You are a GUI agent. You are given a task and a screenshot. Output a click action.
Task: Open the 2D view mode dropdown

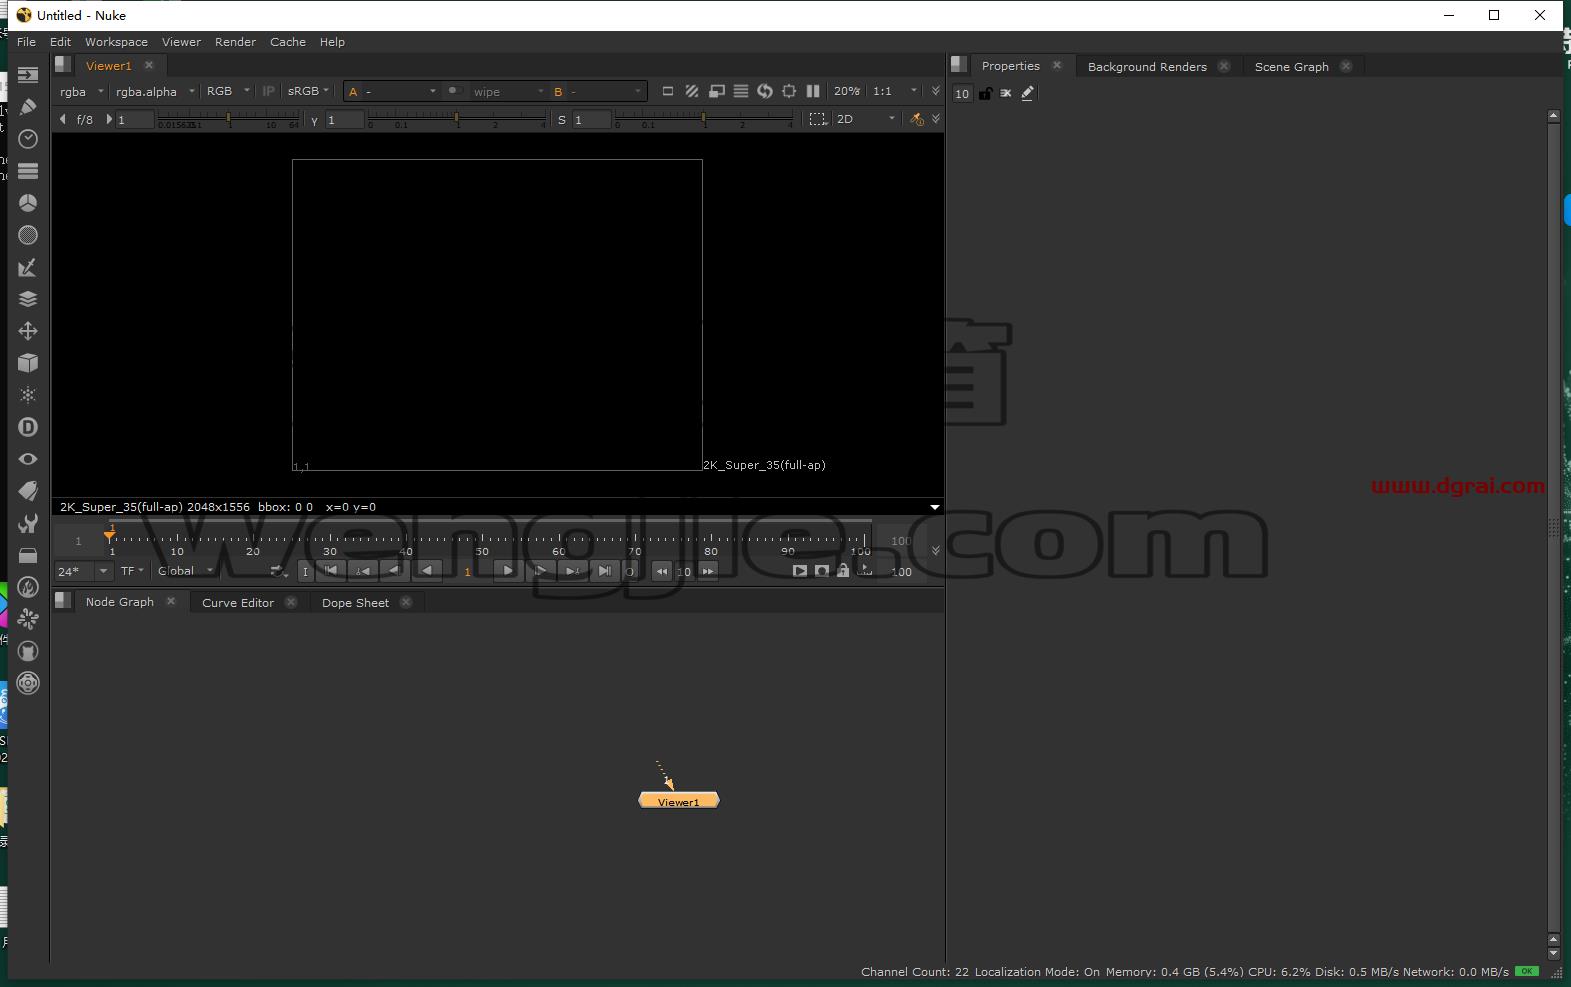point(865,119)
